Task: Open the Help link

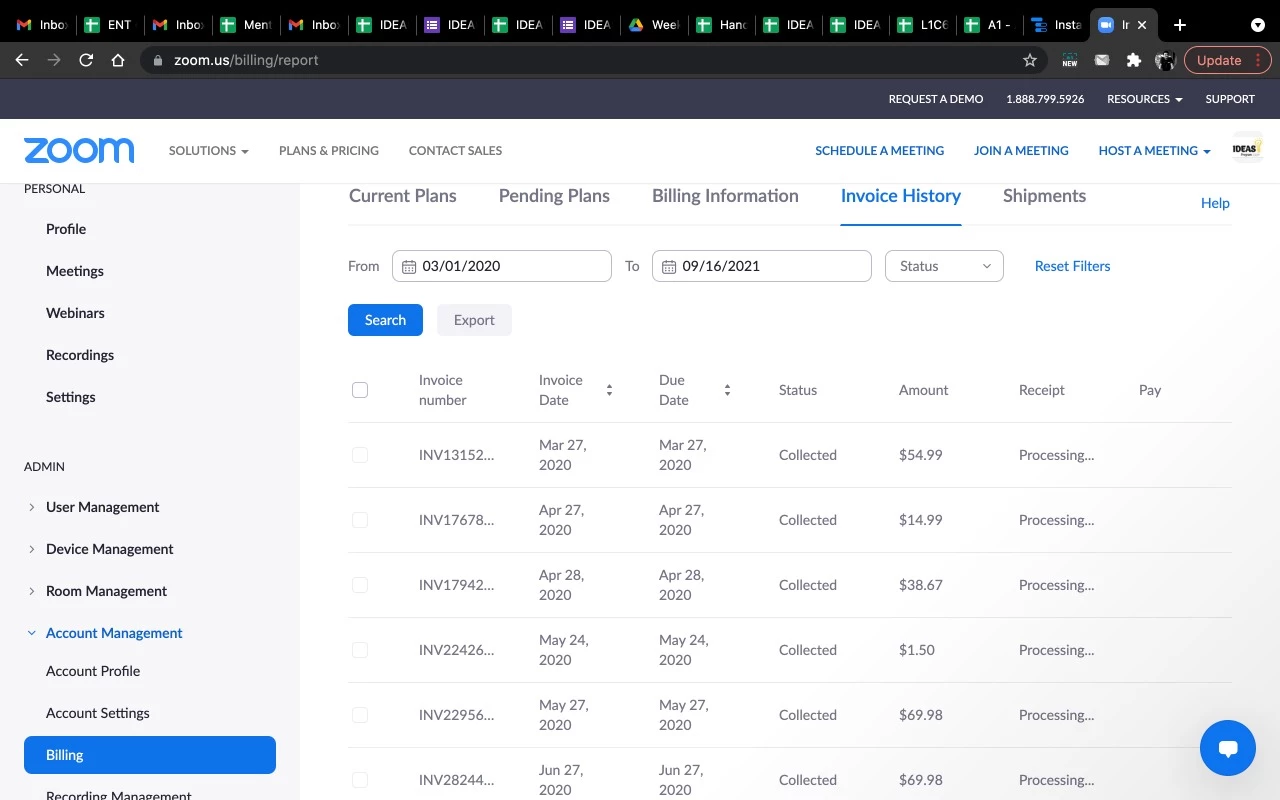Action: 1215,203
